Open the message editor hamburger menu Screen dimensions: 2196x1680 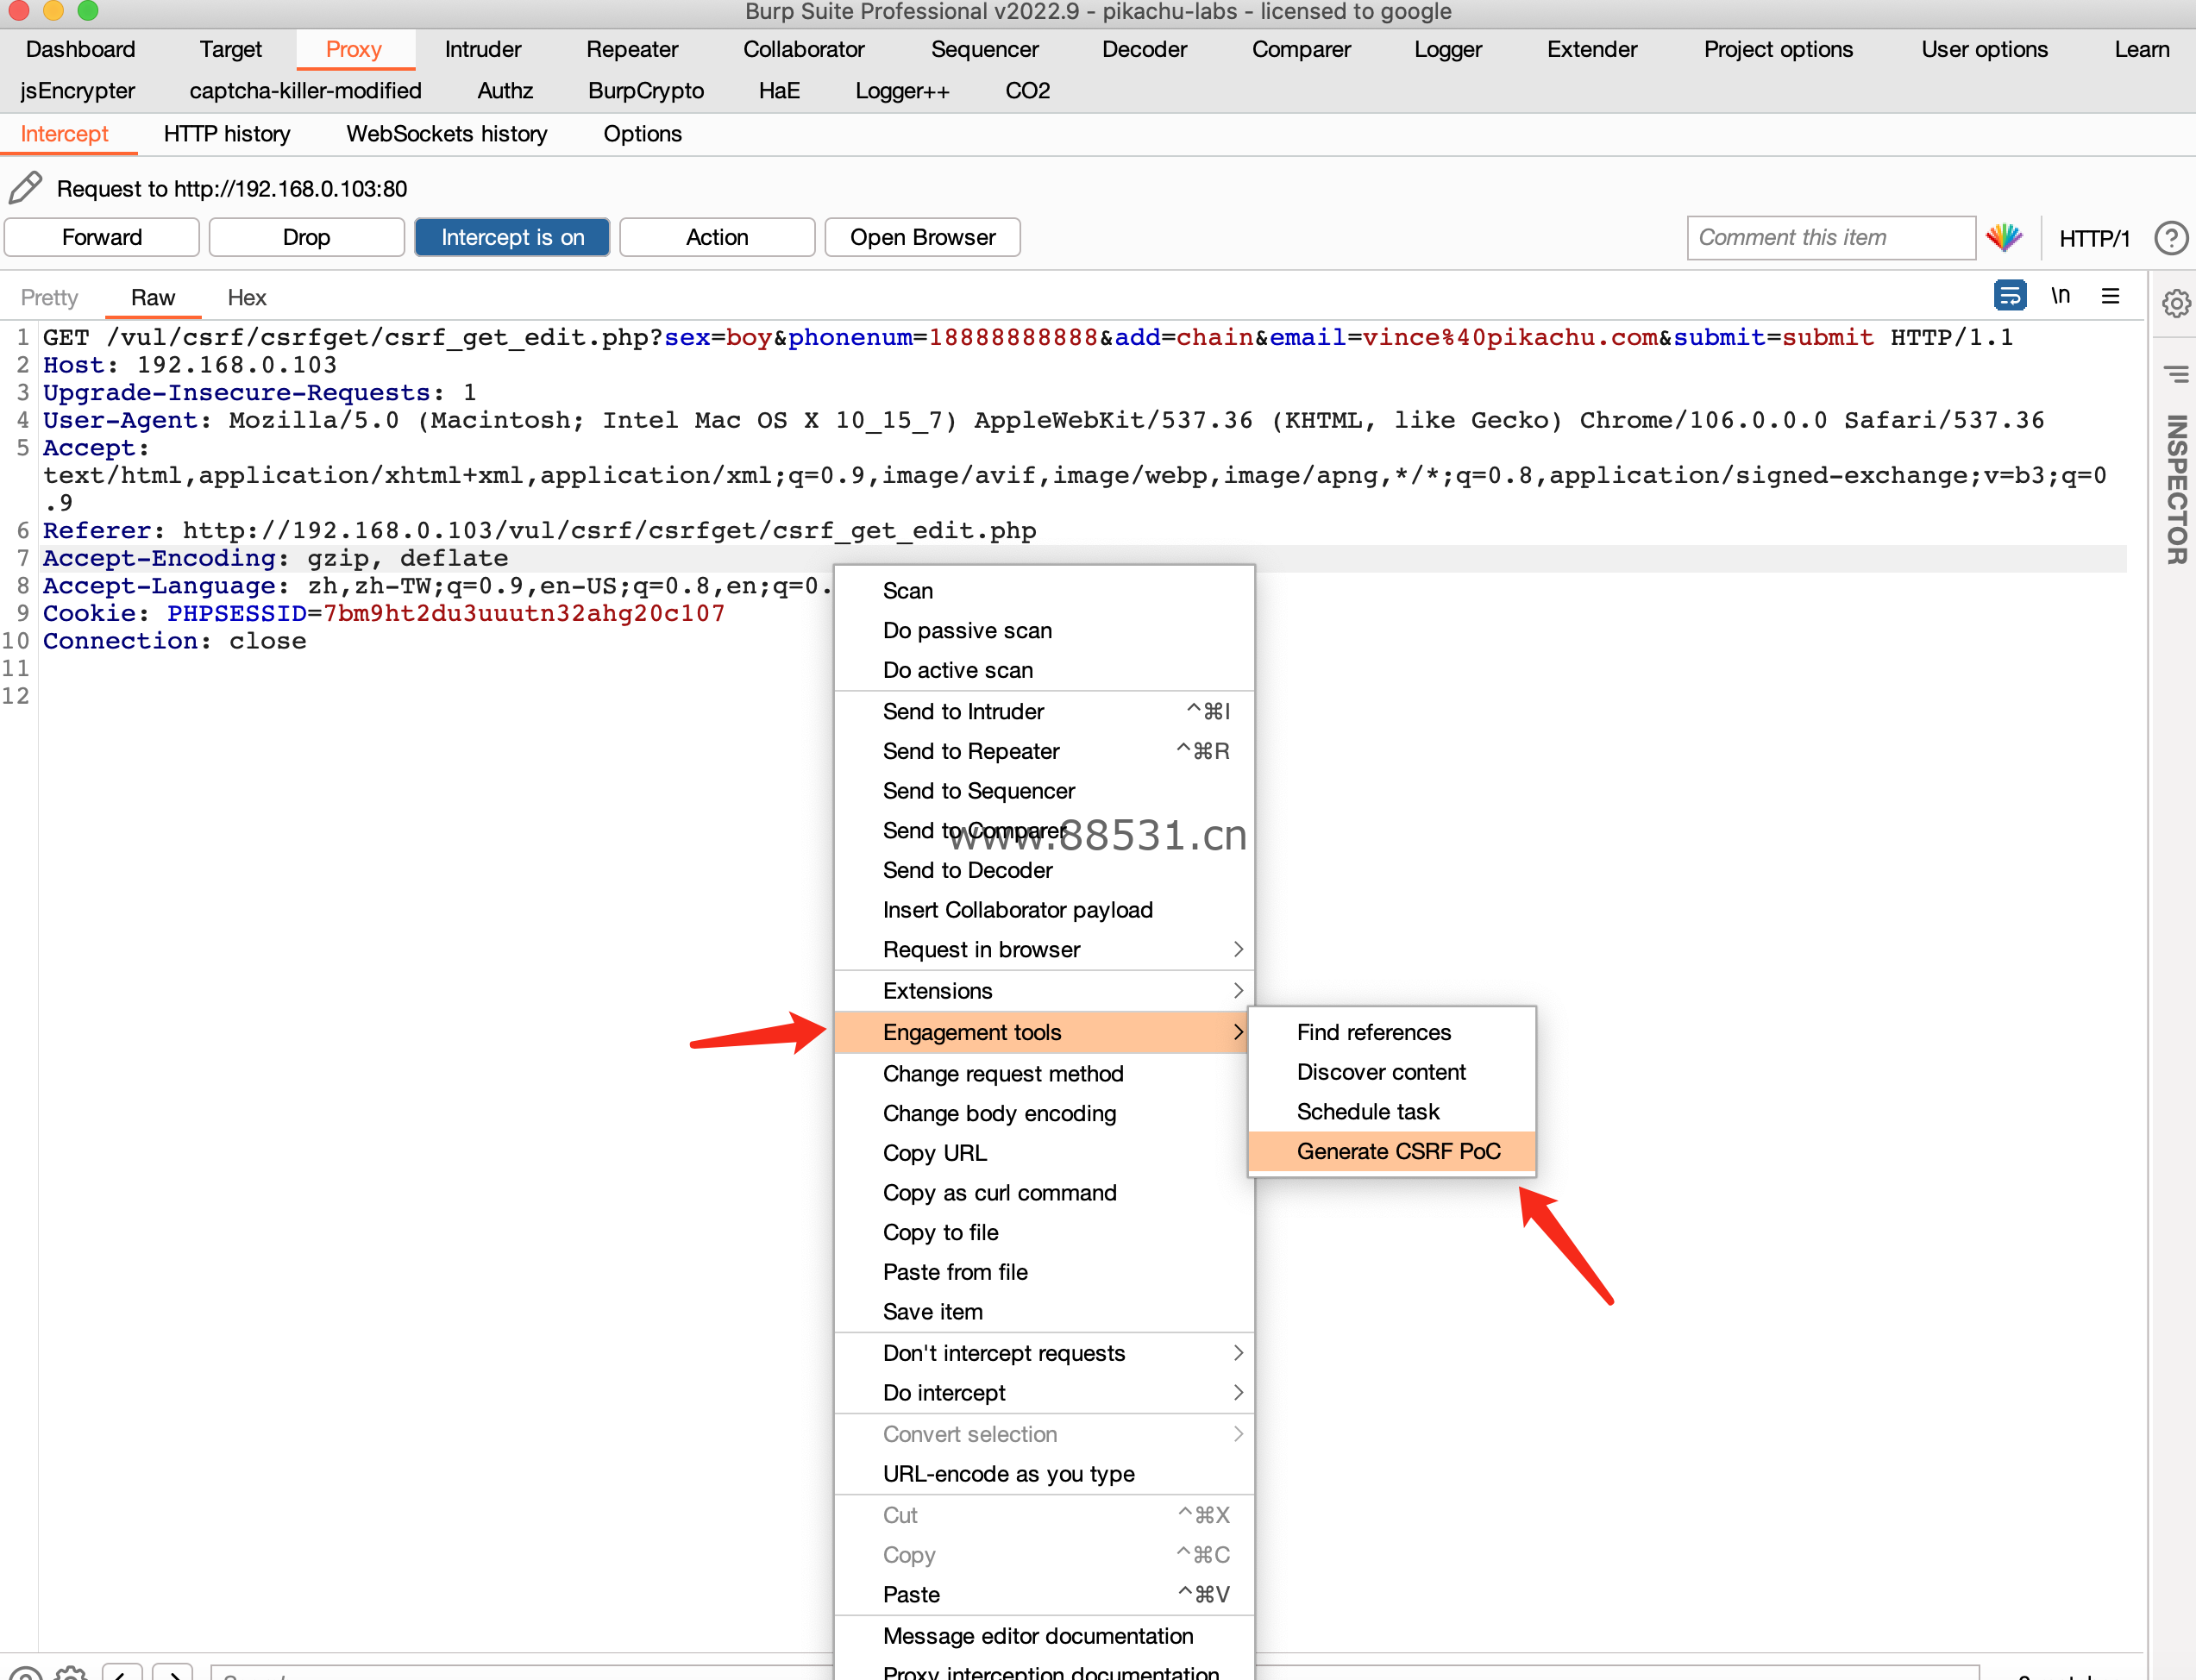tap(2110, 296)
